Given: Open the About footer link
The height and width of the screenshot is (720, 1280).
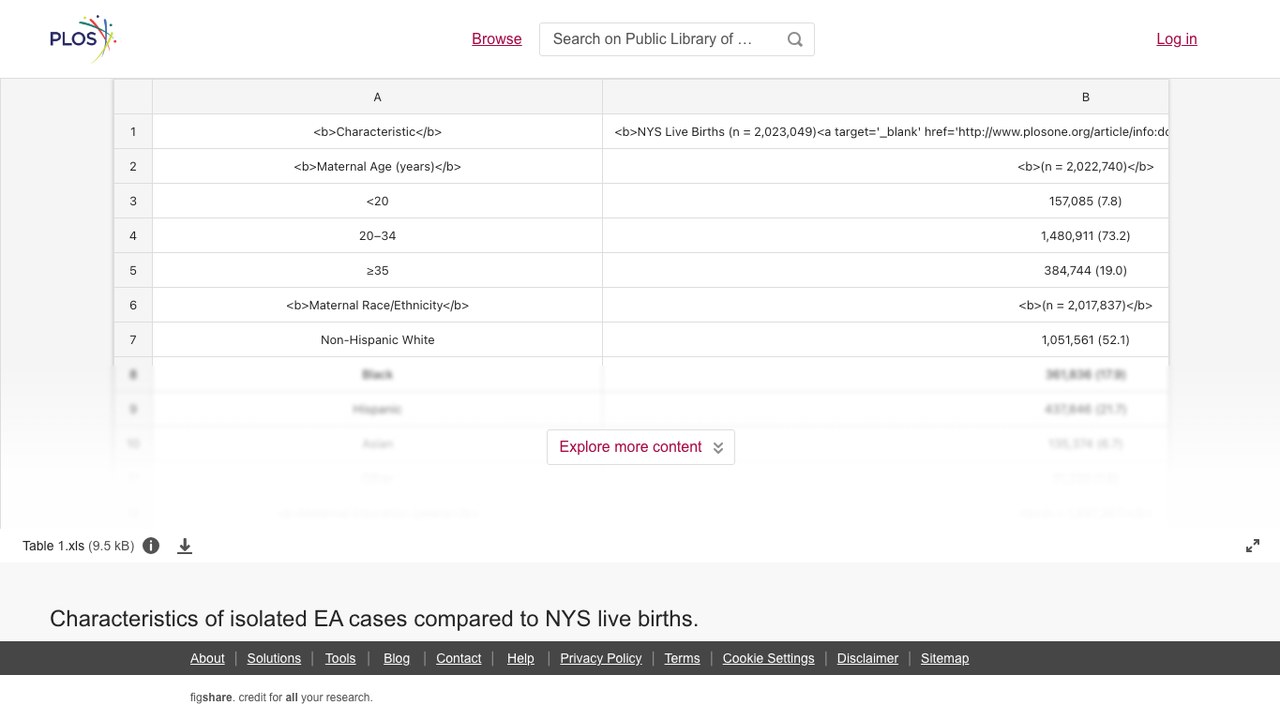Looking at the screenshot, I should pos(207,658).
